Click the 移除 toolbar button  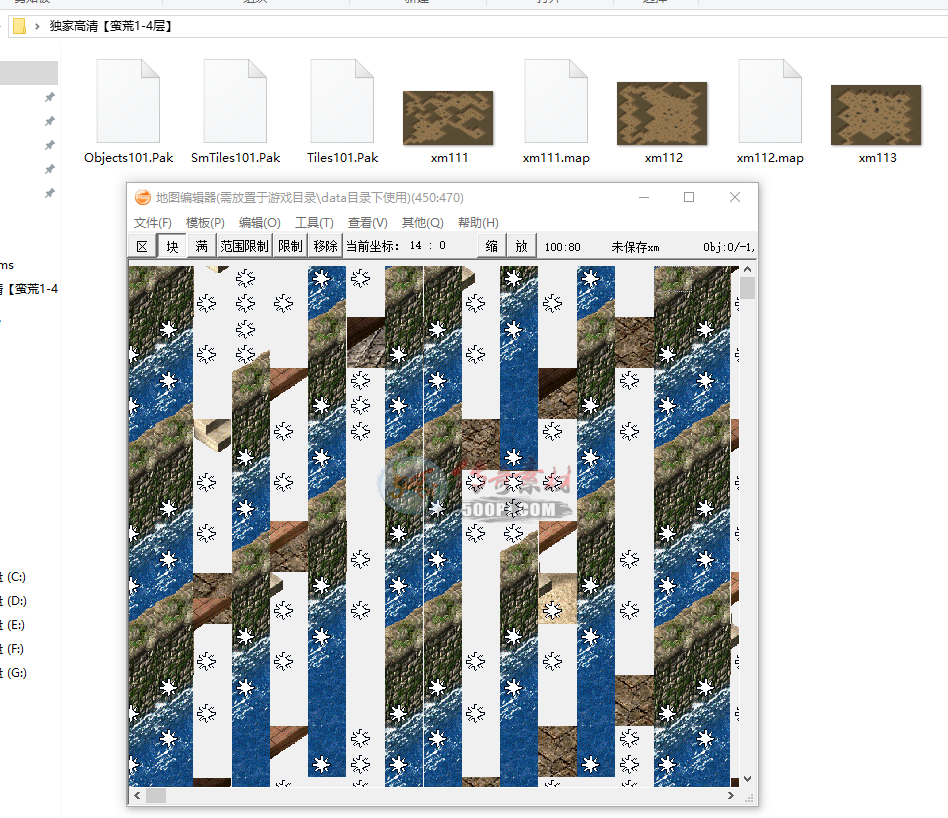point(326,246)
